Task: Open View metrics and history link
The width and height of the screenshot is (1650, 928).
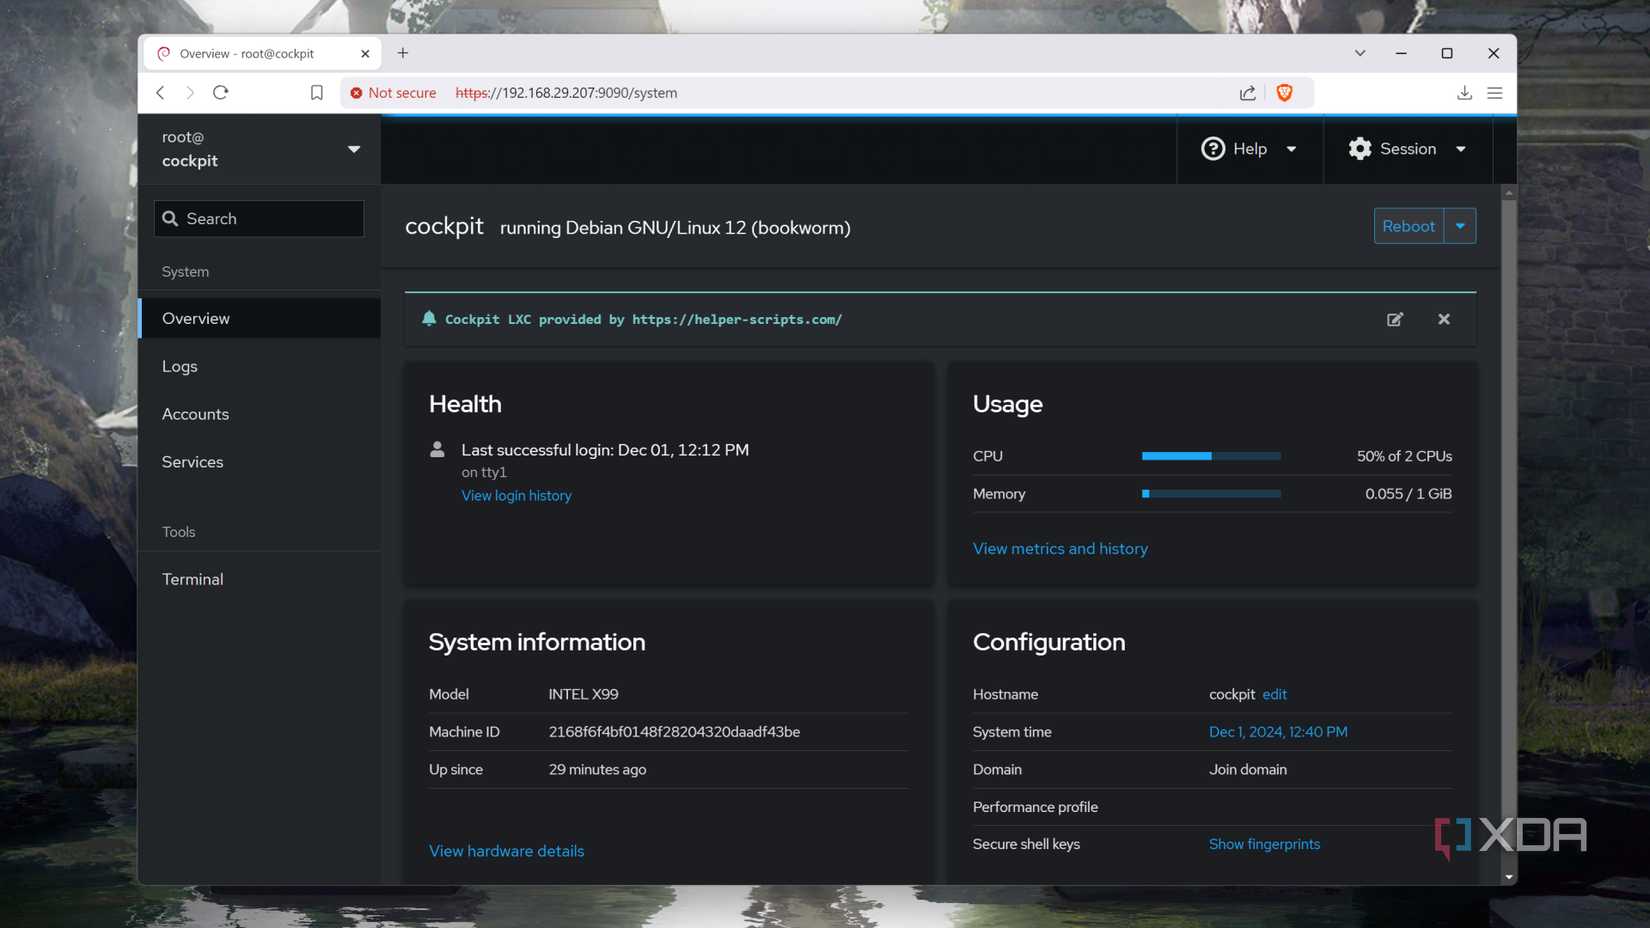Action: pos(1060,548)
